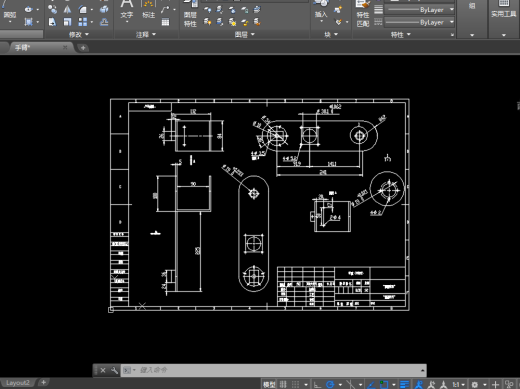520x389 pixels.
Task: Click the Create Block icon
Action: (x=338, y=9)
